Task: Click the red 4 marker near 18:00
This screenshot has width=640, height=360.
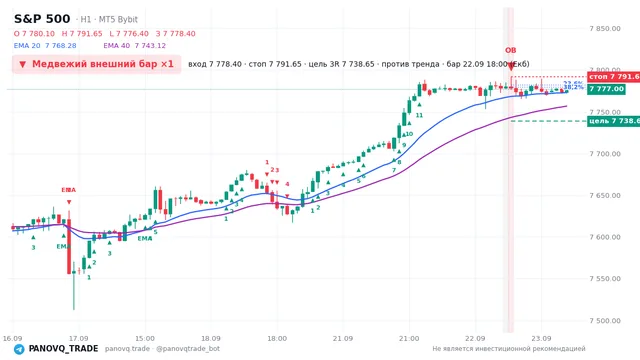Action: coord(287,184)
